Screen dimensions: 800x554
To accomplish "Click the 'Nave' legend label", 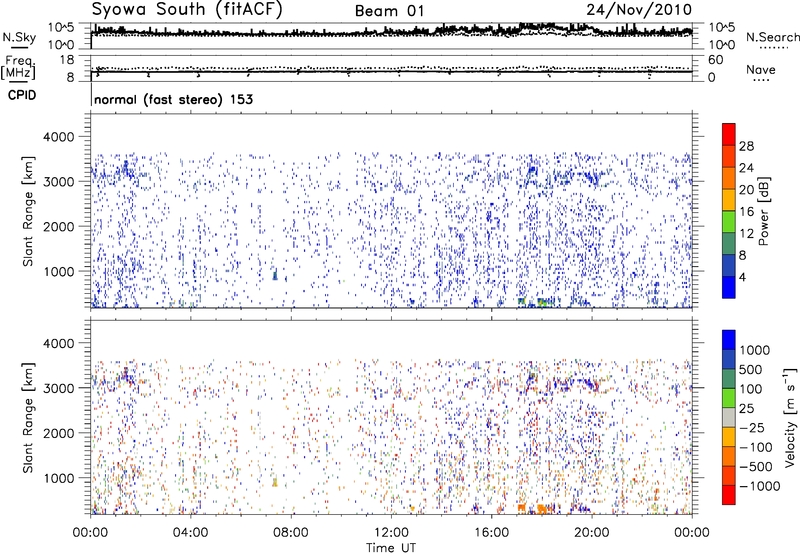I will (x=761, y=69).
